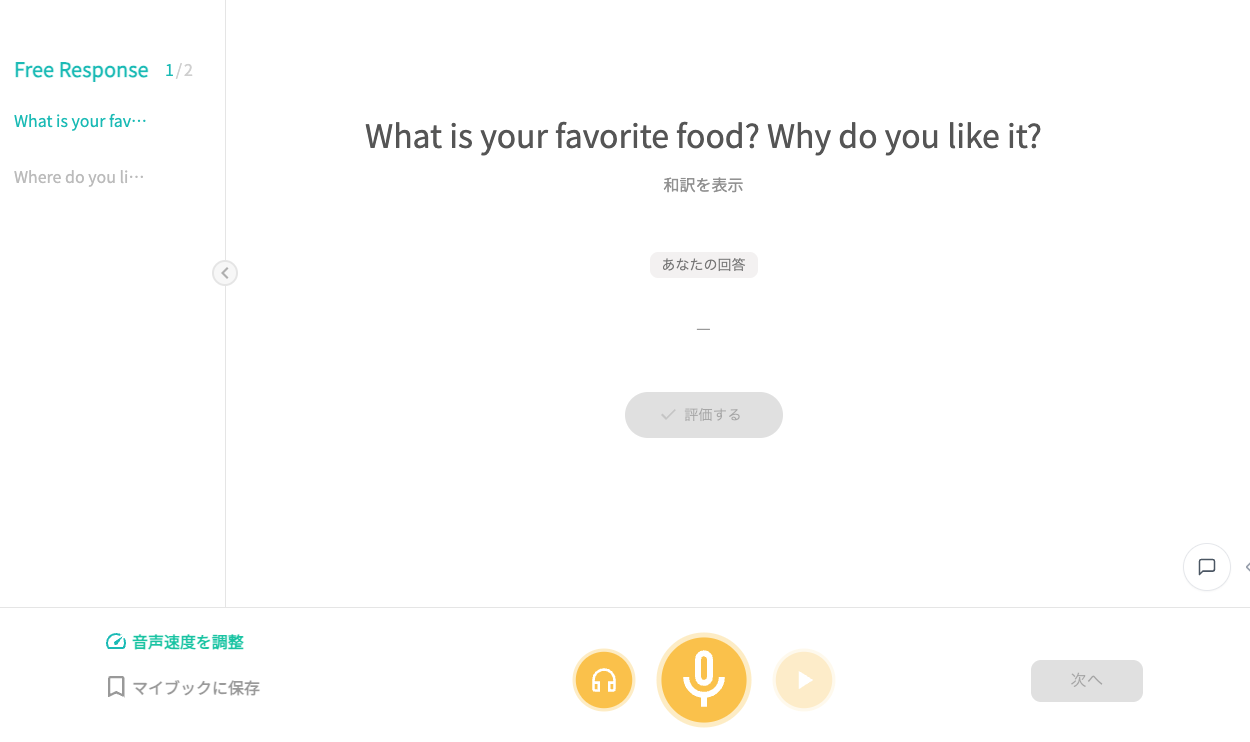Switch to the "Where do you li…" question
This screenshot has width=1250, height=742.
coord(79,177)
